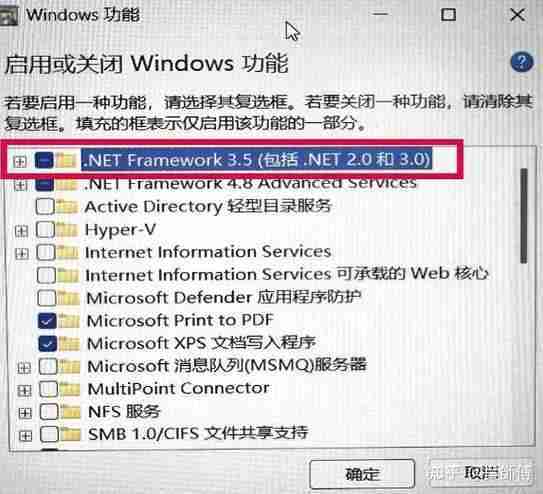This screenshot has height=494, width=543.
Task: Click the folder icon of .NET Framework 3.5
Action: [66, 160]
